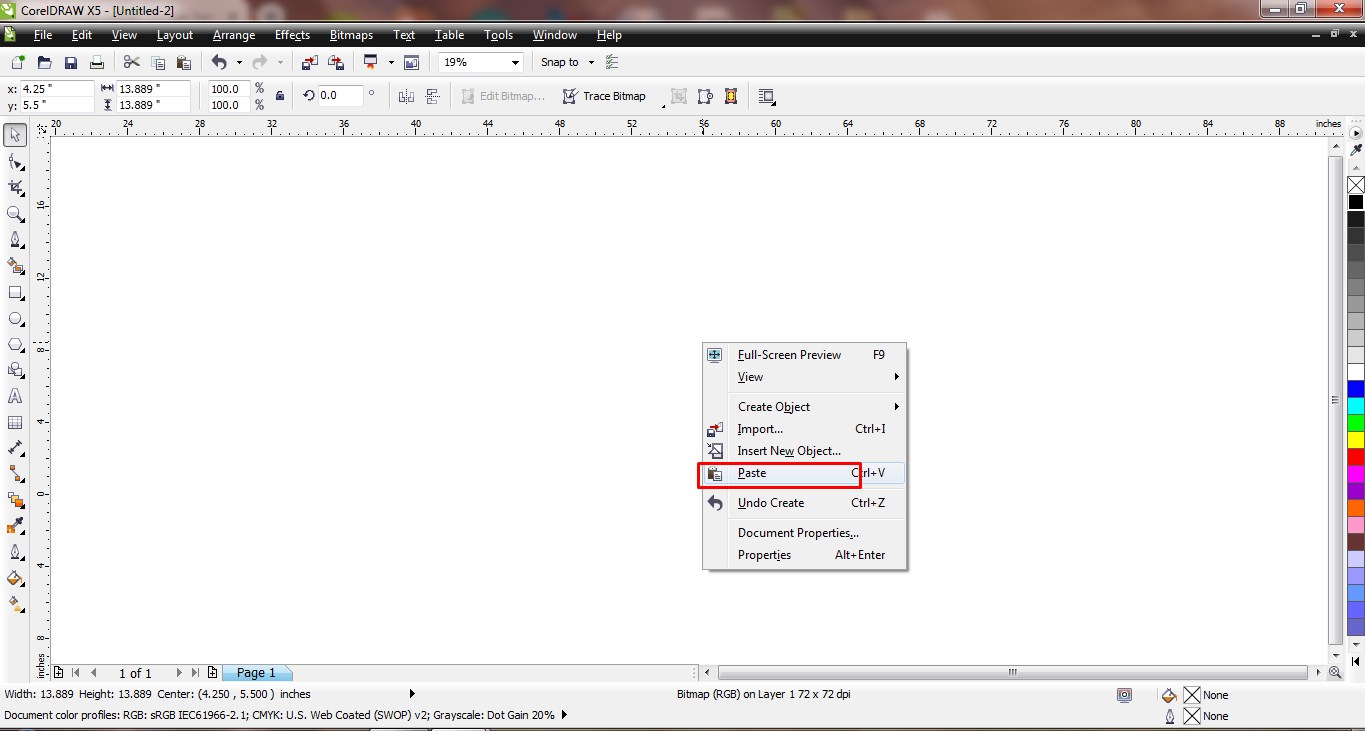Select the Crop tool

(x=16, y=187)
